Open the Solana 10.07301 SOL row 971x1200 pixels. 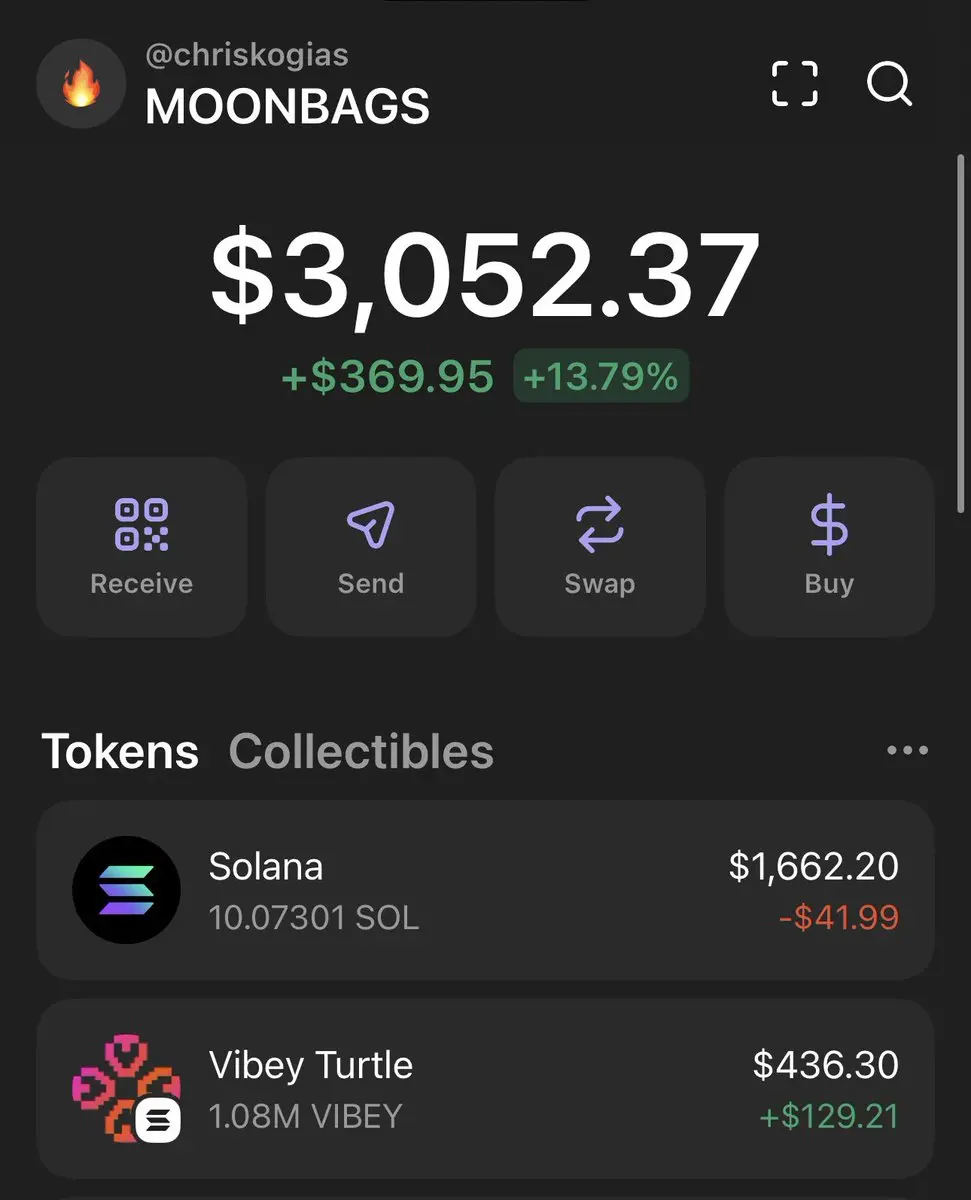click(486, 890)
